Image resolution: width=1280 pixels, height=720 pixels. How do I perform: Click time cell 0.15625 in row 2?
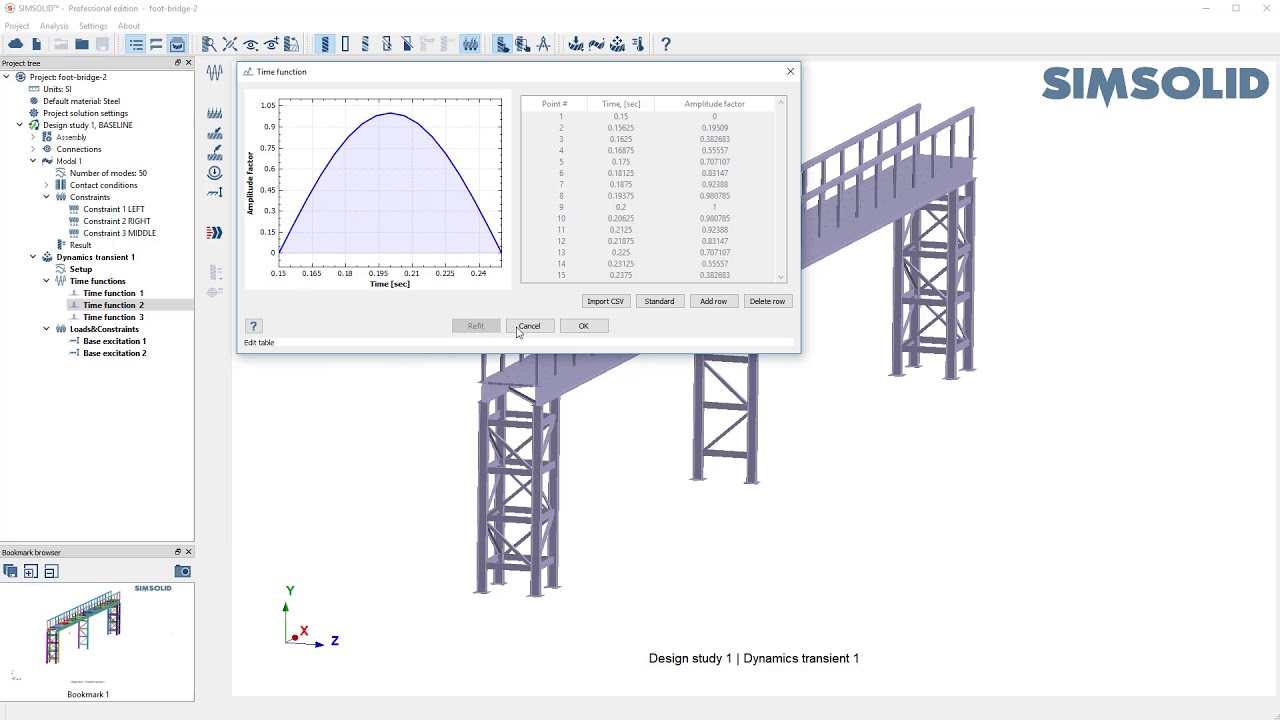click(x=620, y=128)
